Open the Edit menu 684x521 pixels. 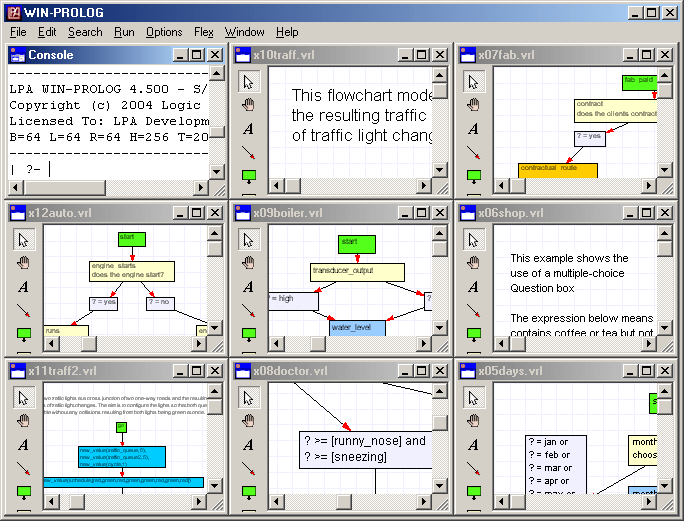tap(47, 32)
